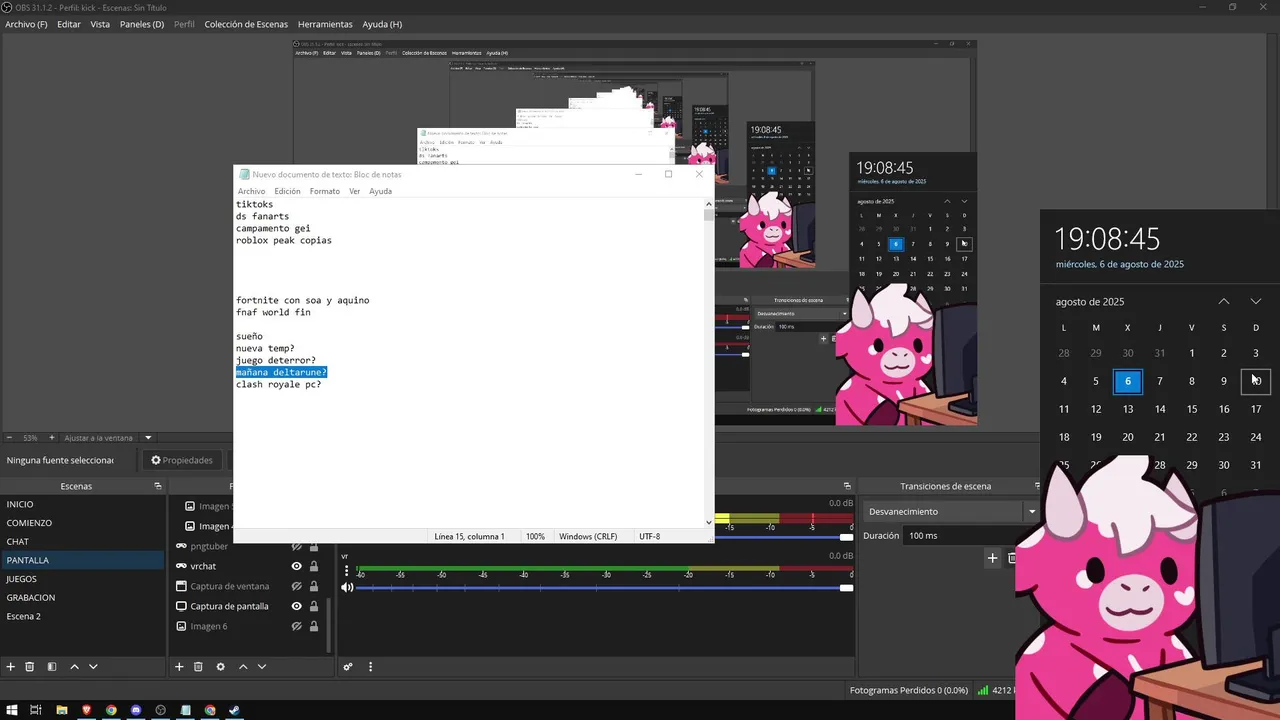Open agosto de 2025 month header
This screenshot has width=1280, height=720.
pyautogui.click(x=1090, y=301)
